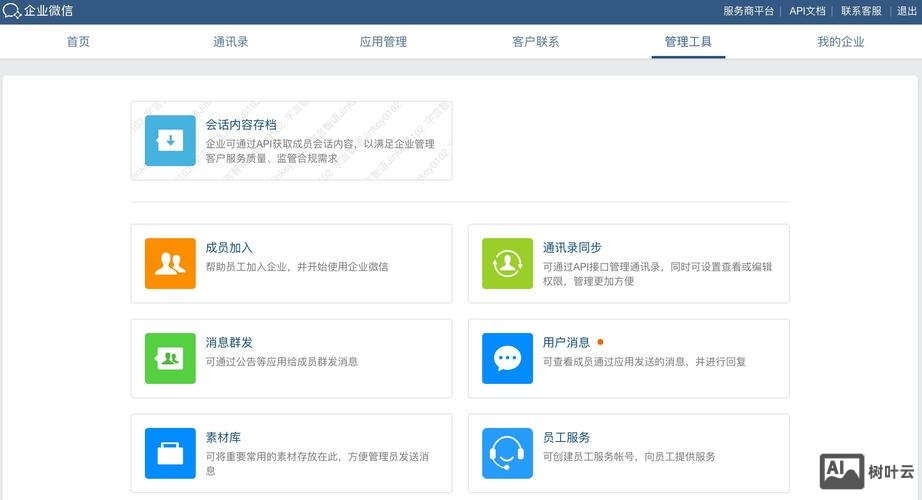Select the 管理工具 tab
This screenshot has height=500, width=922.
click(x=688, y=42)
